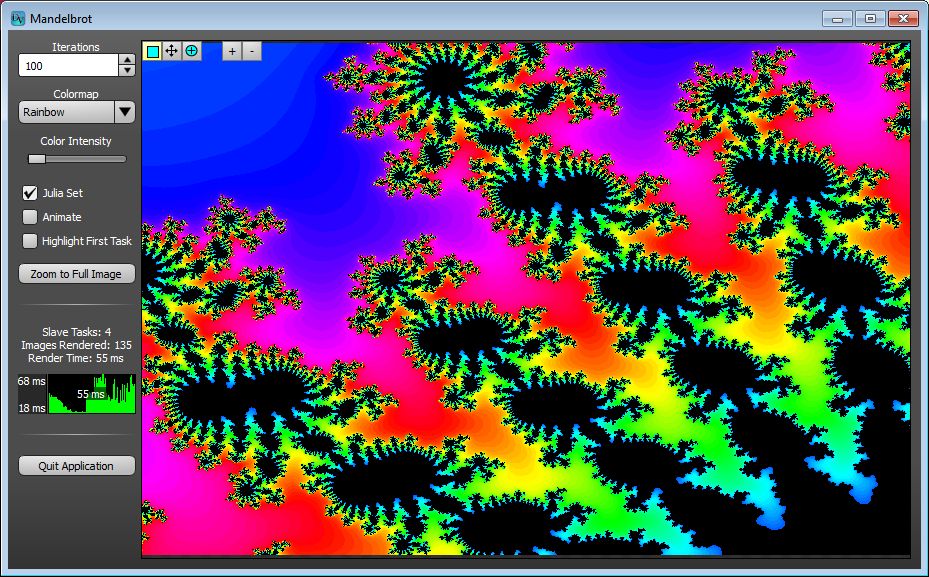
Task: Click the Images Rendered: 135 text
Action: click(x=76, y=345)
